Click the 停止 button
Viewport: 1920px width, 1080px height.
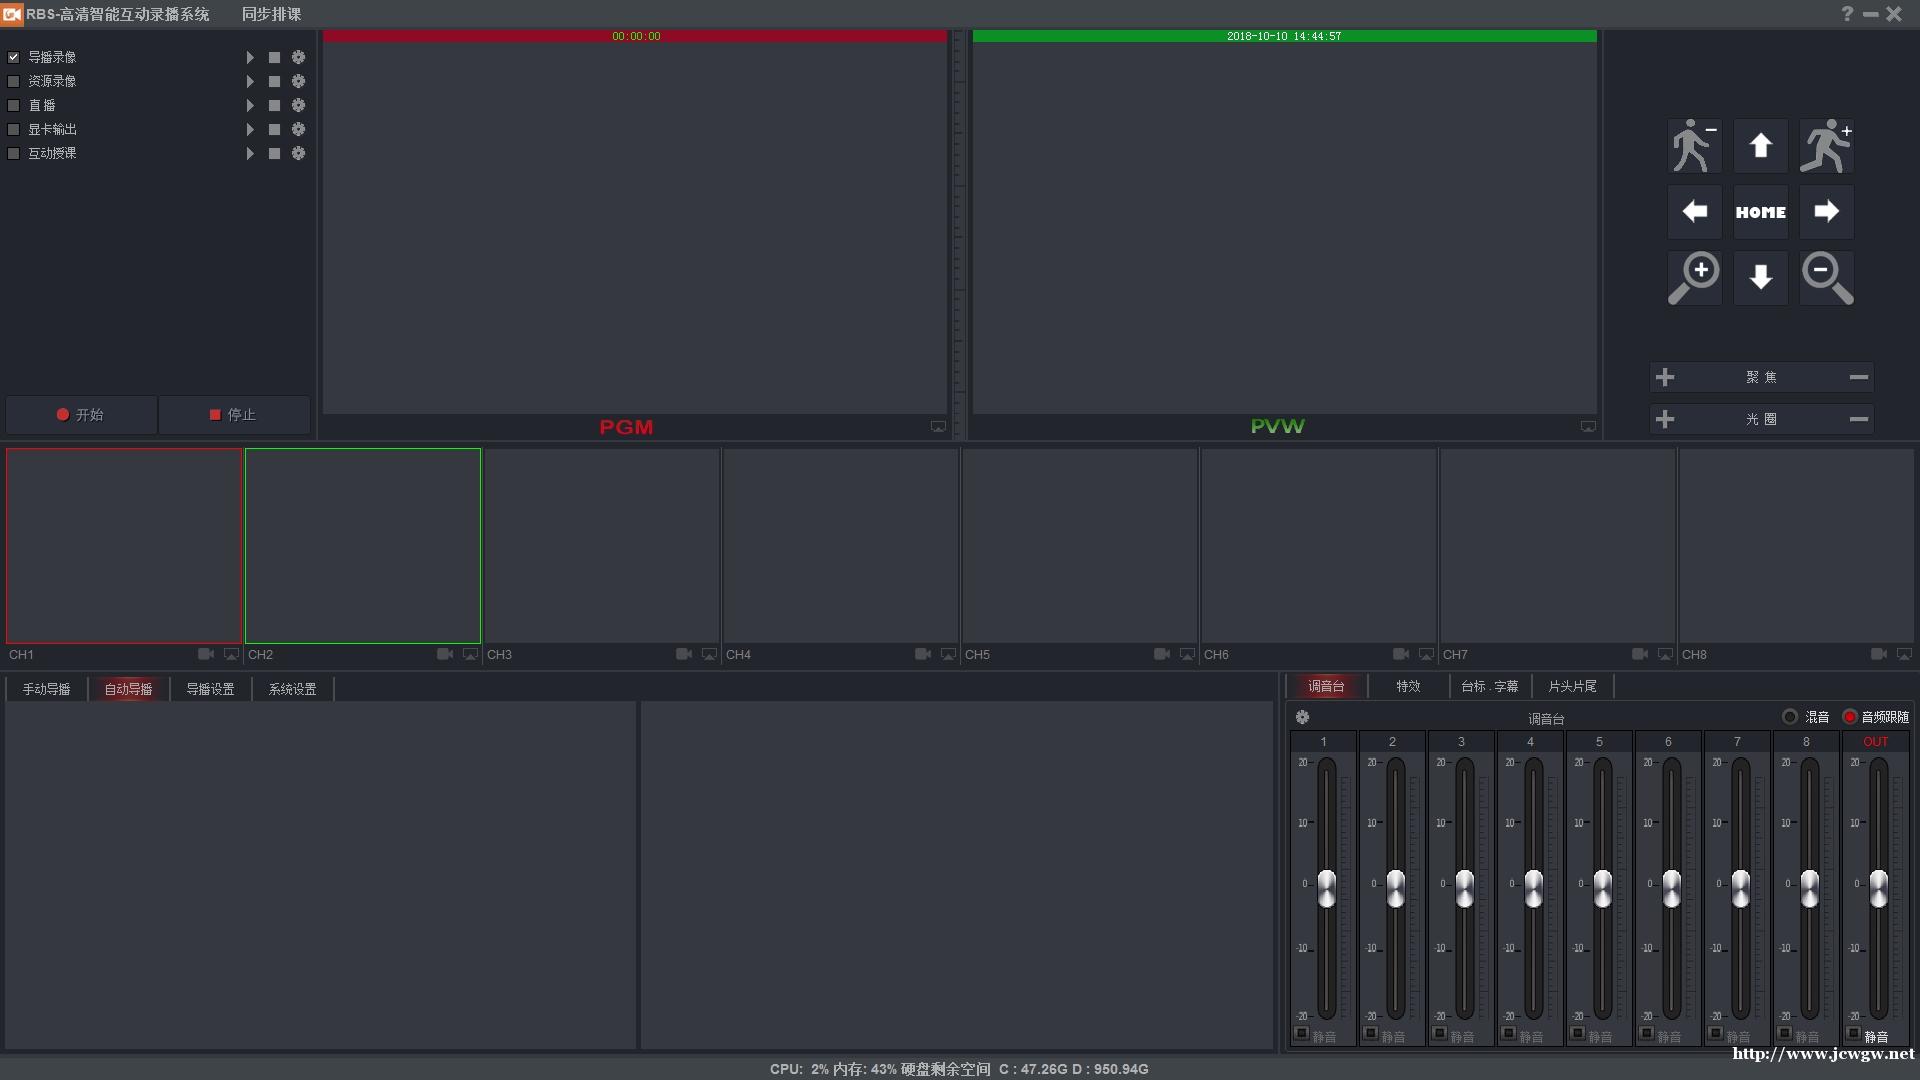point(233,415)
